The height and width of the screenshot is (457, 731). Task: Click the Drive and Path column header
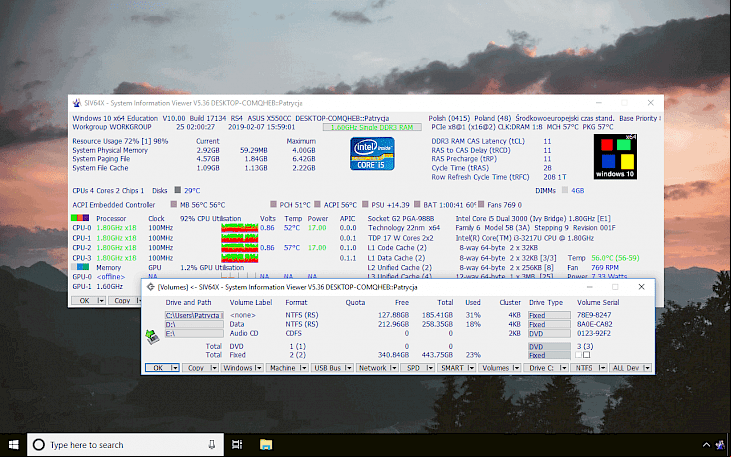tap(188, 302)
